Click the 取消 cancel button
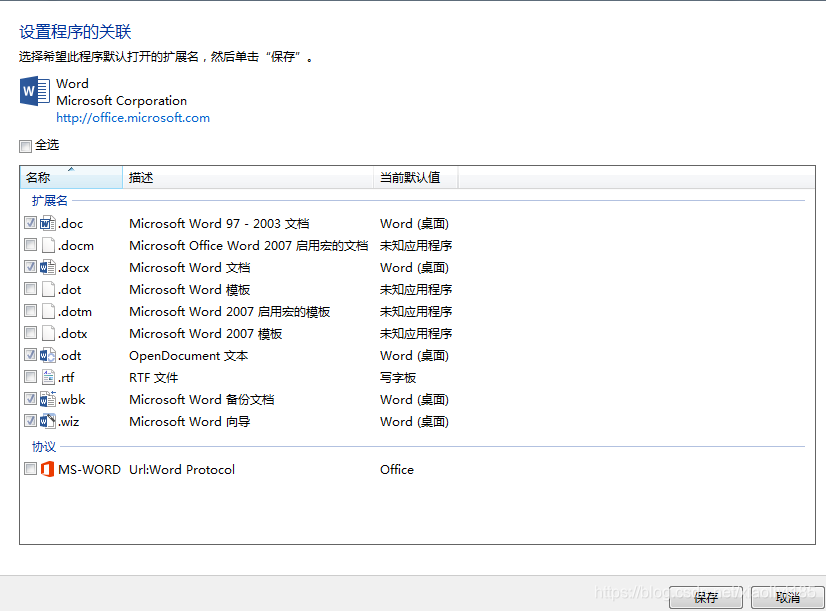 788,597
